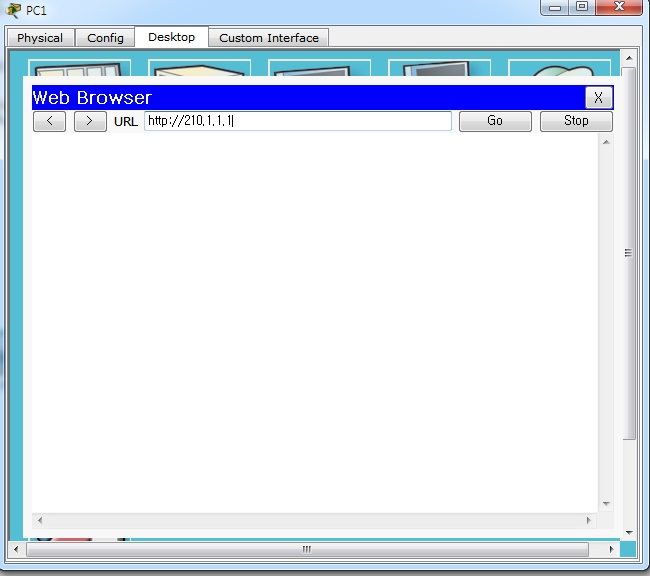Screen dimensions: 650x576
Task: Minimize the PC1 window
Action: click(x=555, y=7)
